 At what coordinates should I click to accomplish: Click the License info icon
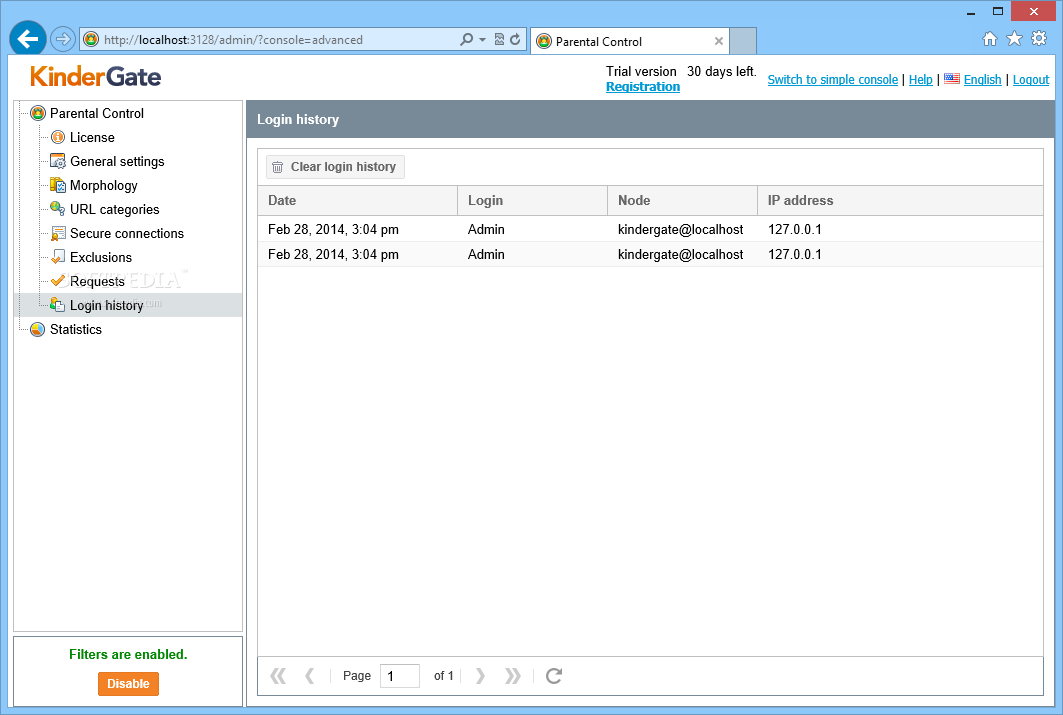click(x=58, y=138)
